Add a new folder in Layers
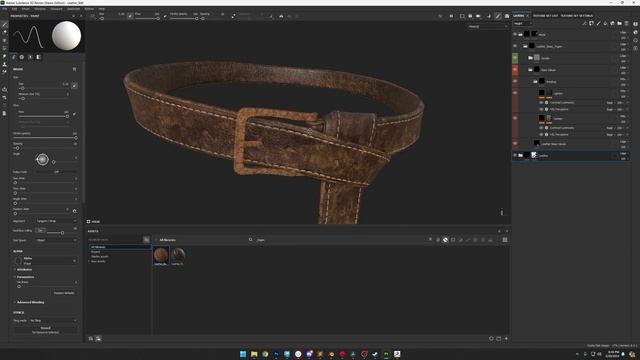Viewport: 640px width, 360px height. [619, 24]
